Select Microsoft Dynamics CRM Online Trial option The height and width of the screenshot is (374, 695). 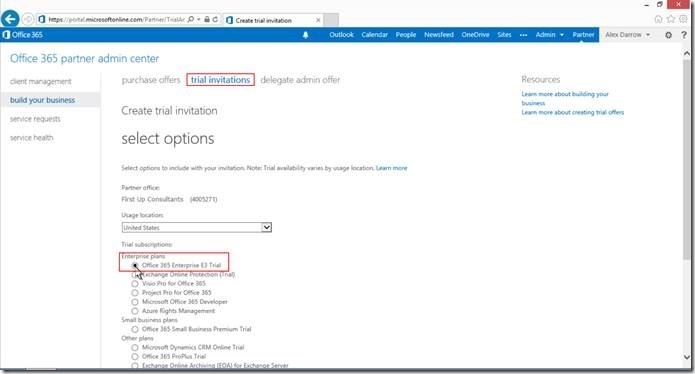click(135, 347)
